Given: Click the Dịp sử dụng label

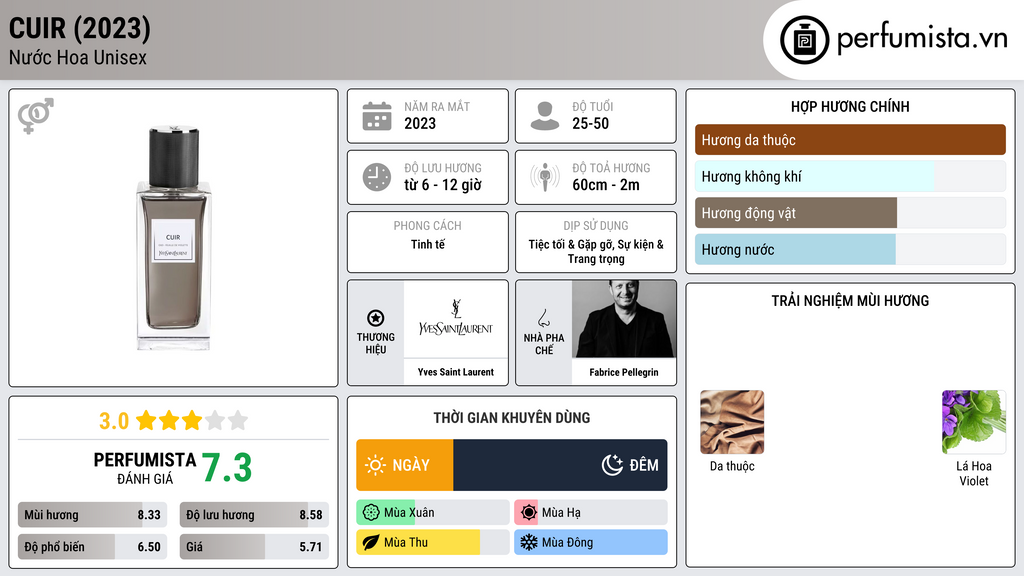Looking at the screenshot, I should click(x=596, y=225).
